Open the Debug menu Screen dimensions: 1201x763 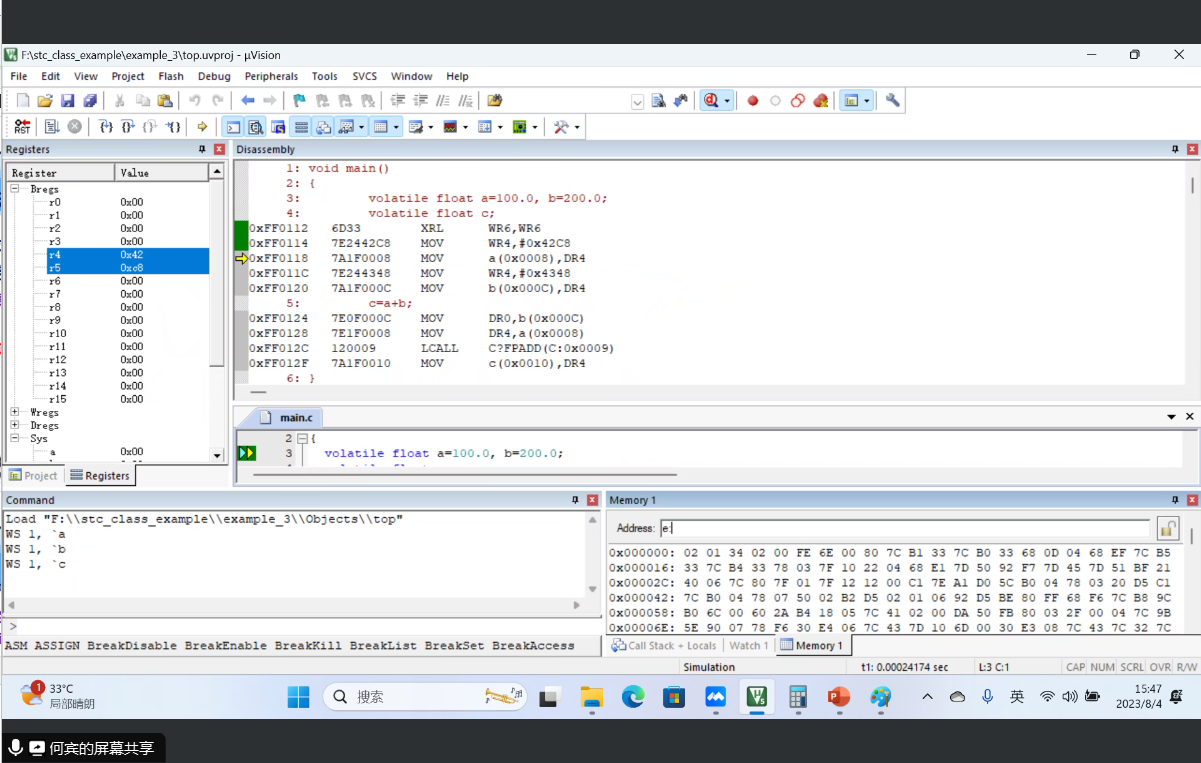[x=214, y=76]
